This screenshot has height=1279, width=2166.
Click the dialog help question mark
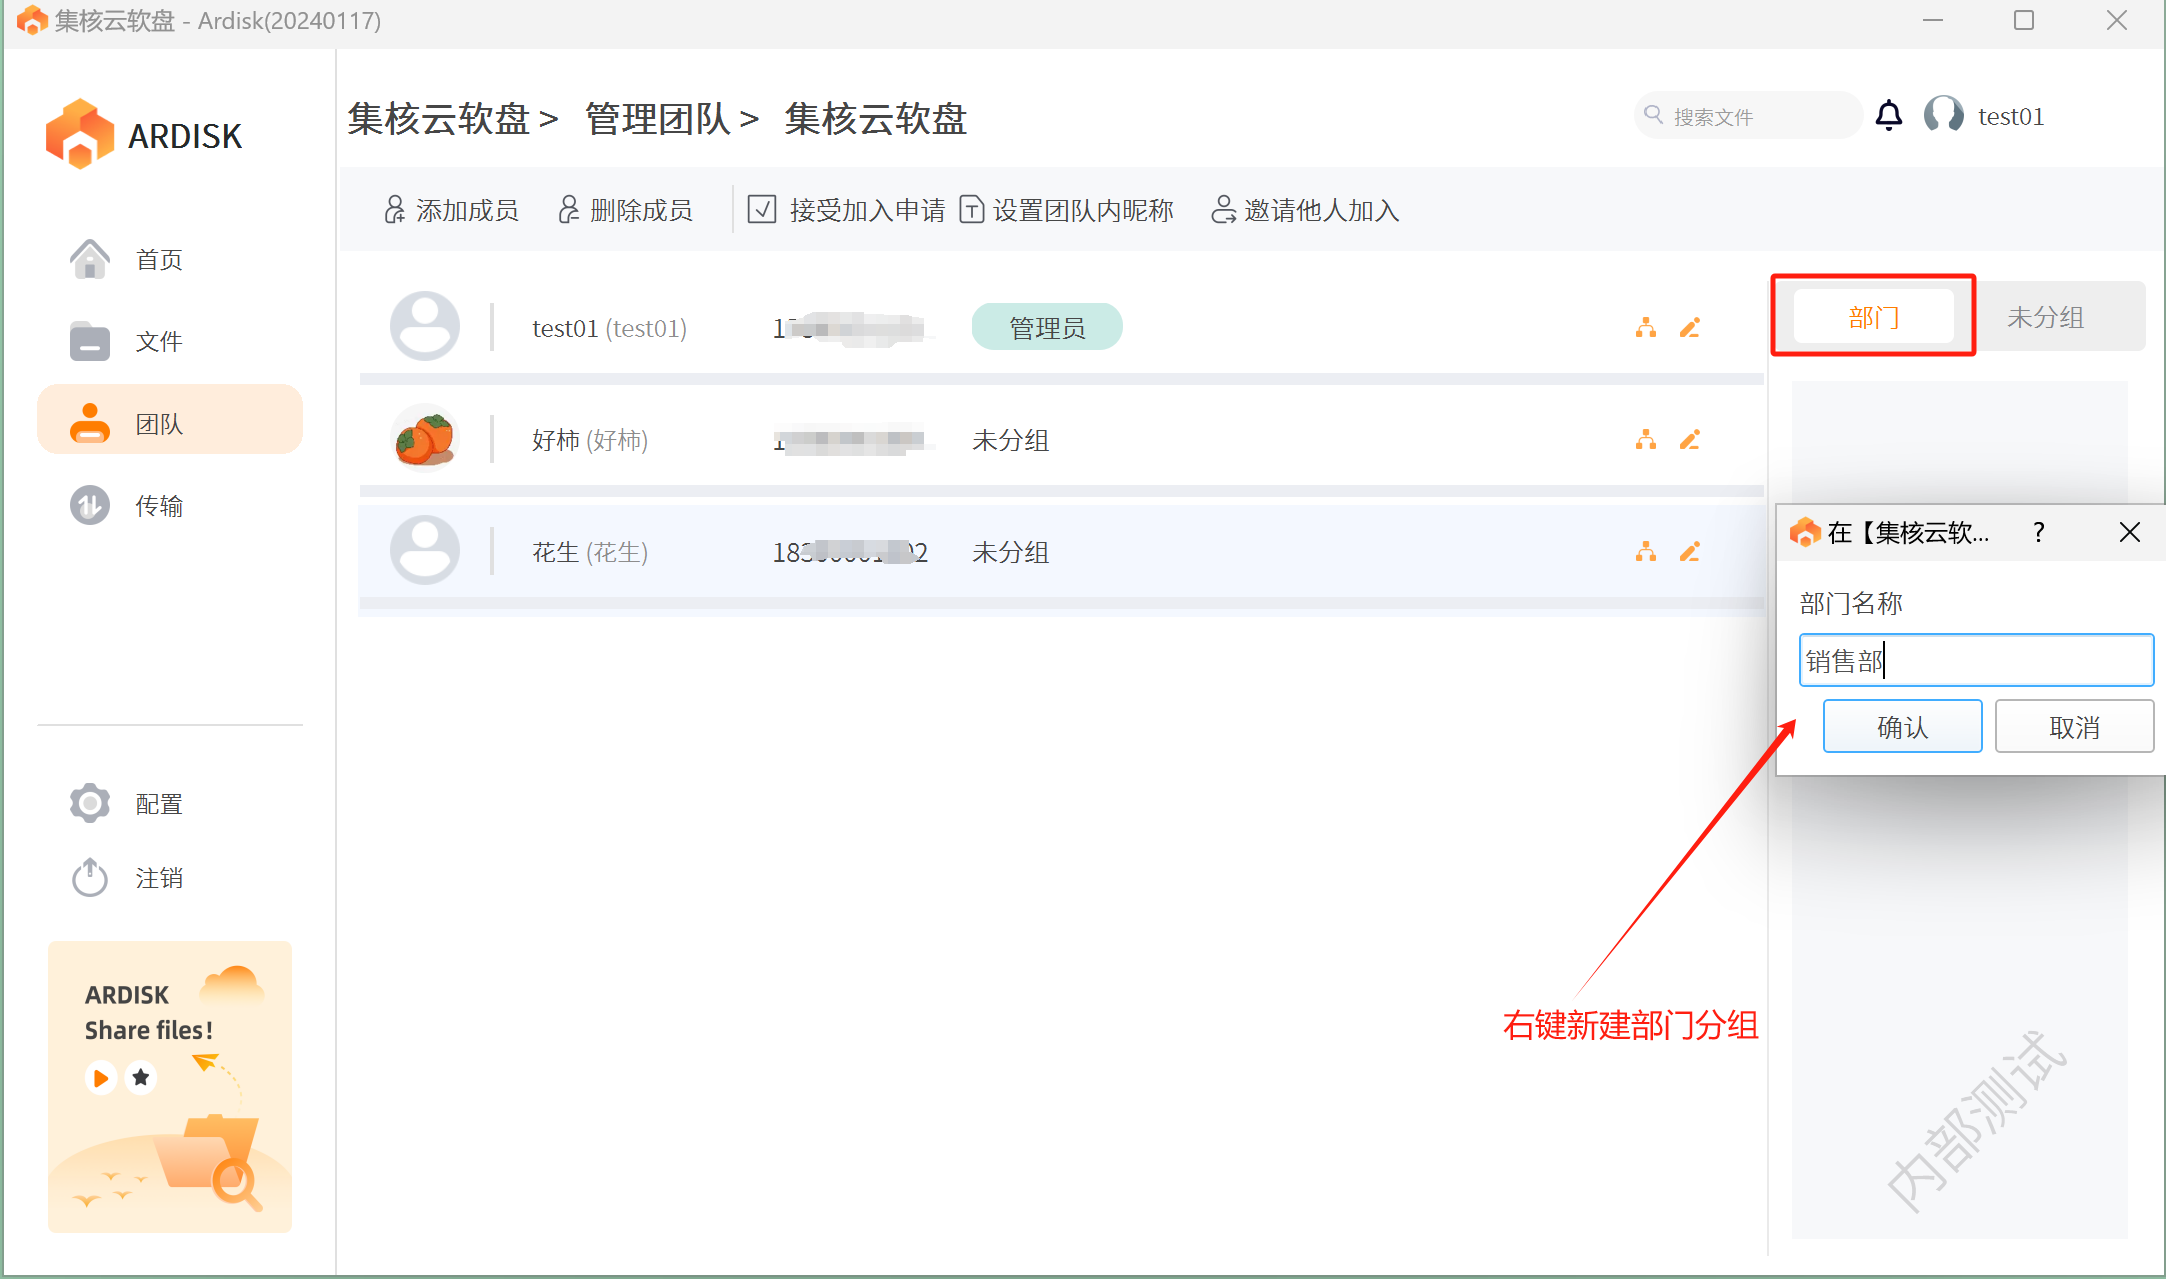(x=2038, y=532)
